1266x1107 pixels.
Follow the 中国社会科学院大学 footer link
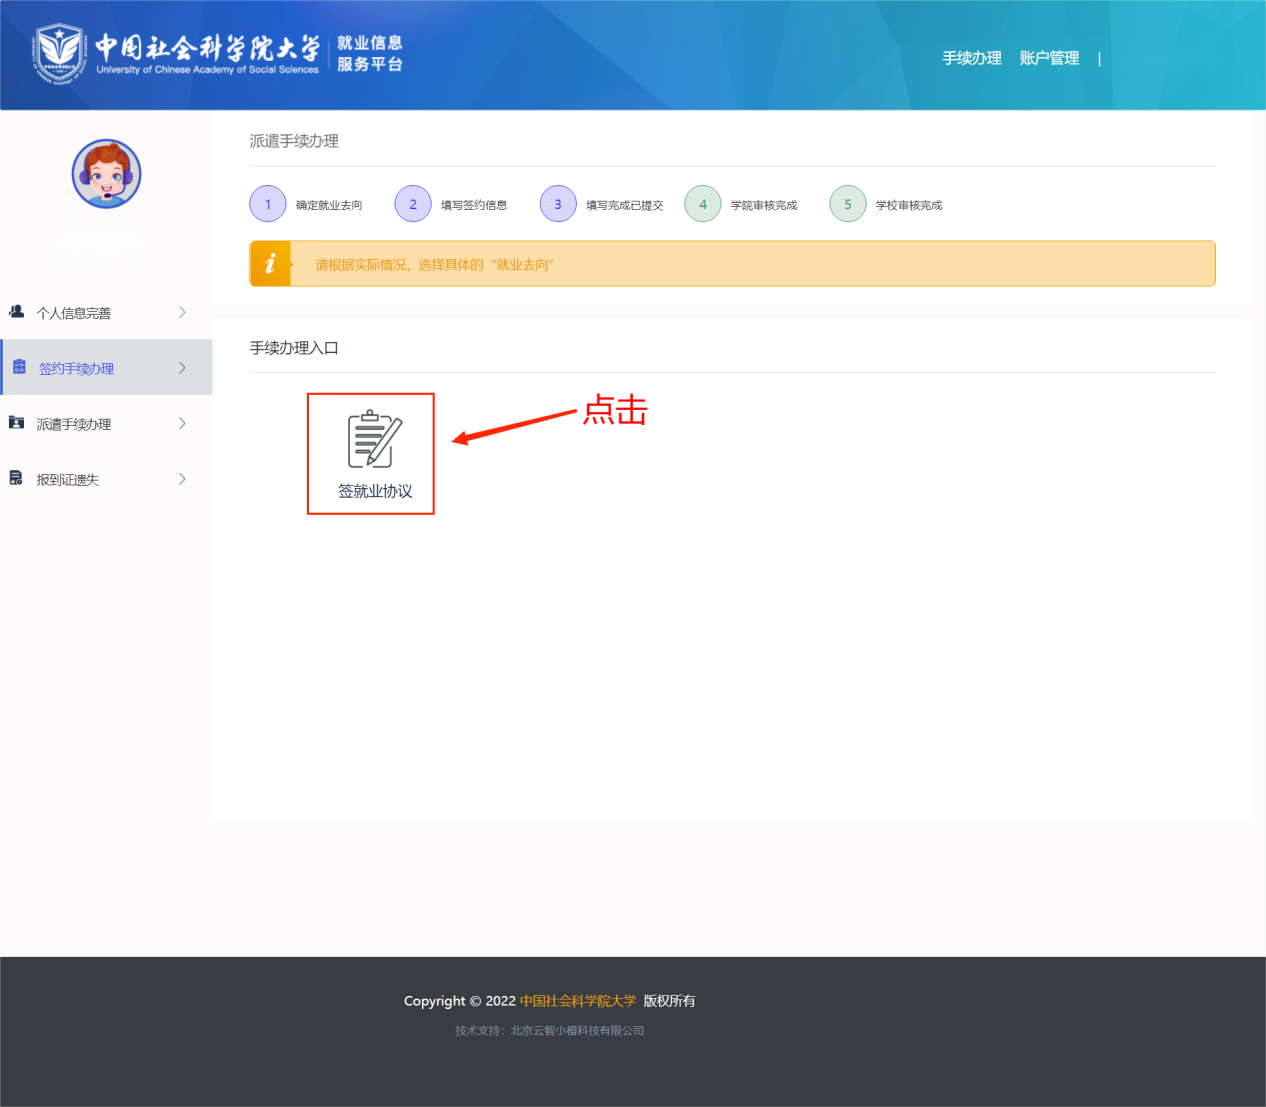click(578, 1001)
